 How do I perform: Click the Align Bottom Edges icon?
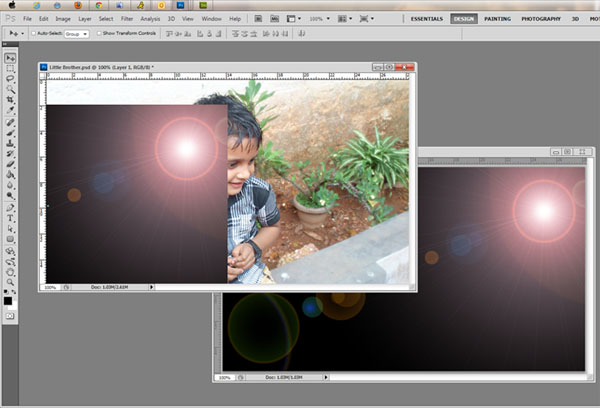click(x=188, y=34)
